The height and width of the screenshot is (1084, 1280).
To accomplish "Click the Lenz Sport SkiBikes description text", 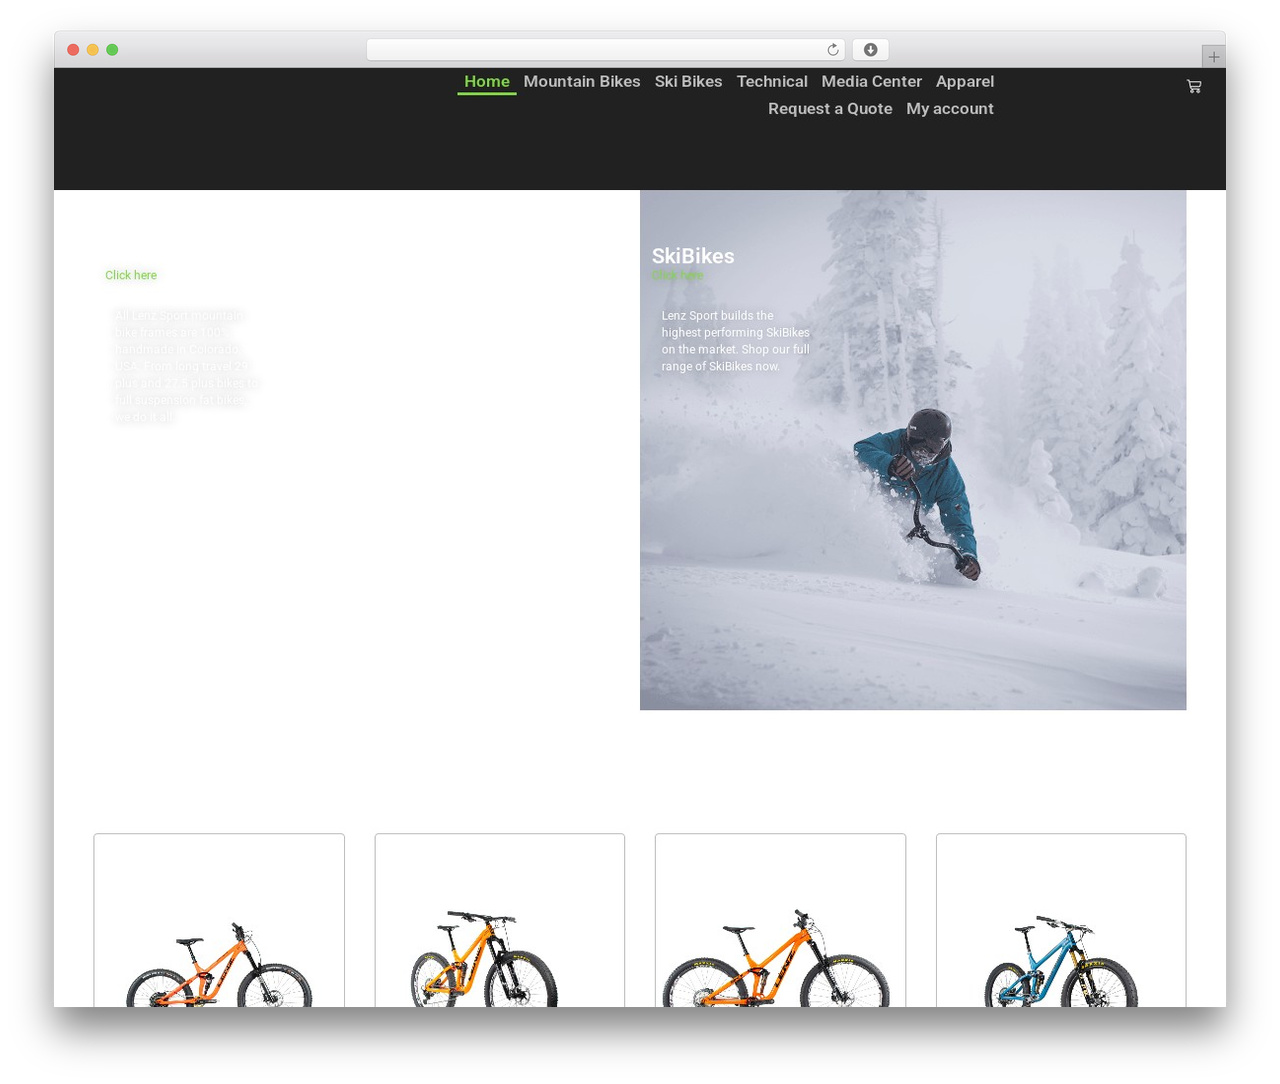I will [735, 341].
